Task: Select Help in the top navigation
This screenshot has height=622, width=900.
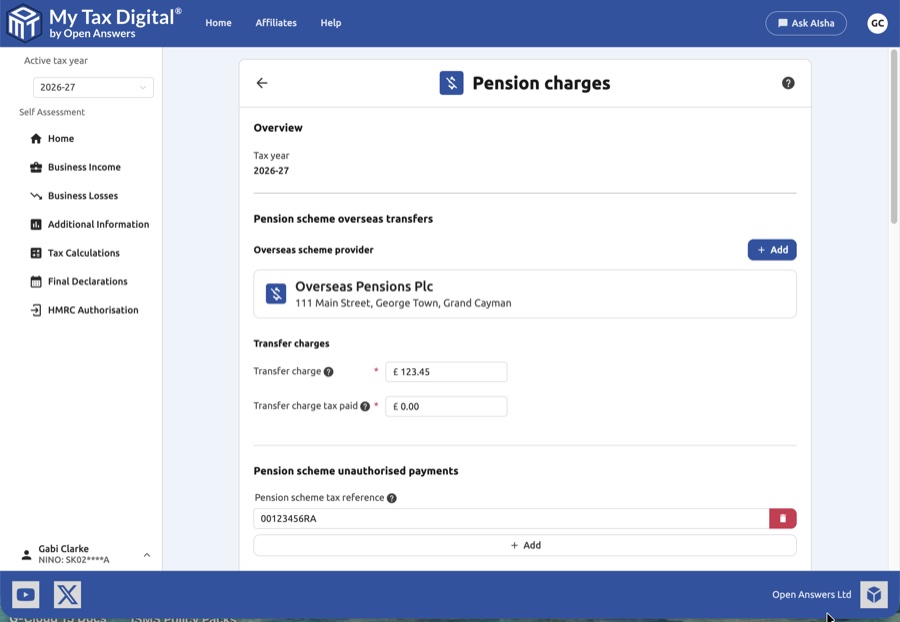Action: [331, 23]
